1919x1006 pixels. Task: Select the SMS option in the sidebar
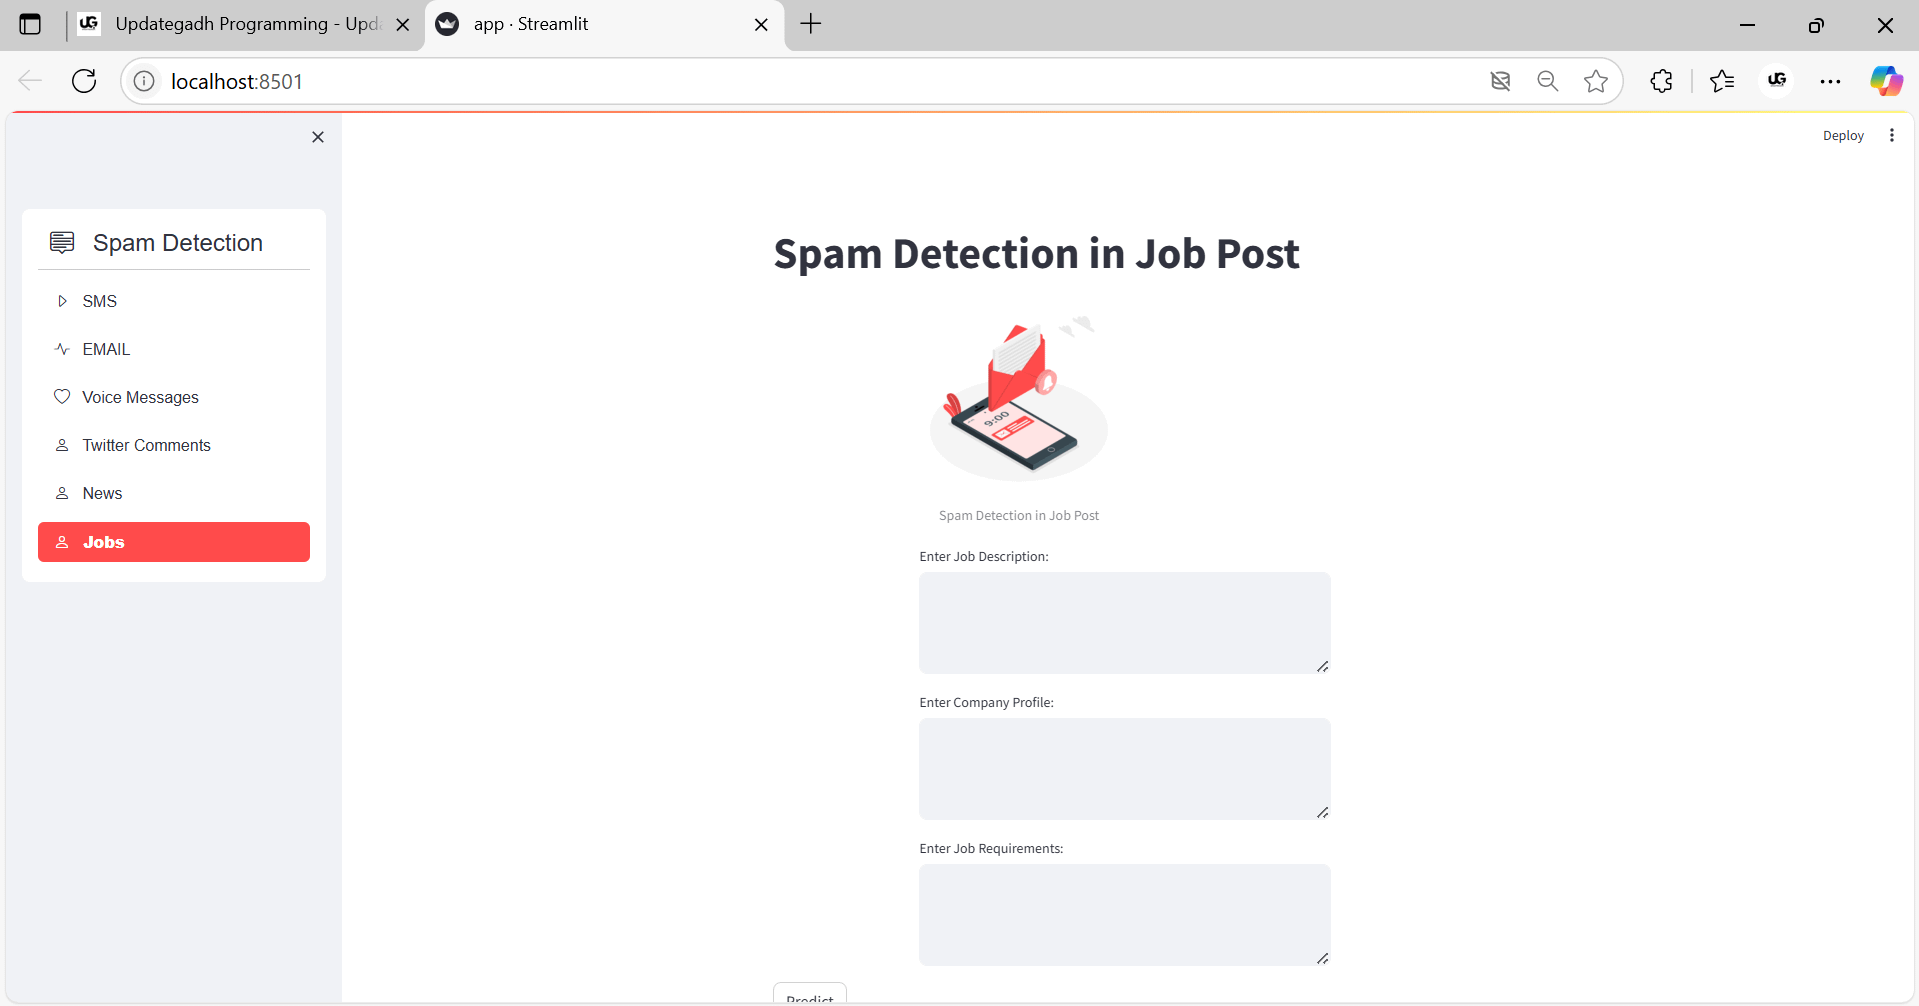click(x=100, y=301)
